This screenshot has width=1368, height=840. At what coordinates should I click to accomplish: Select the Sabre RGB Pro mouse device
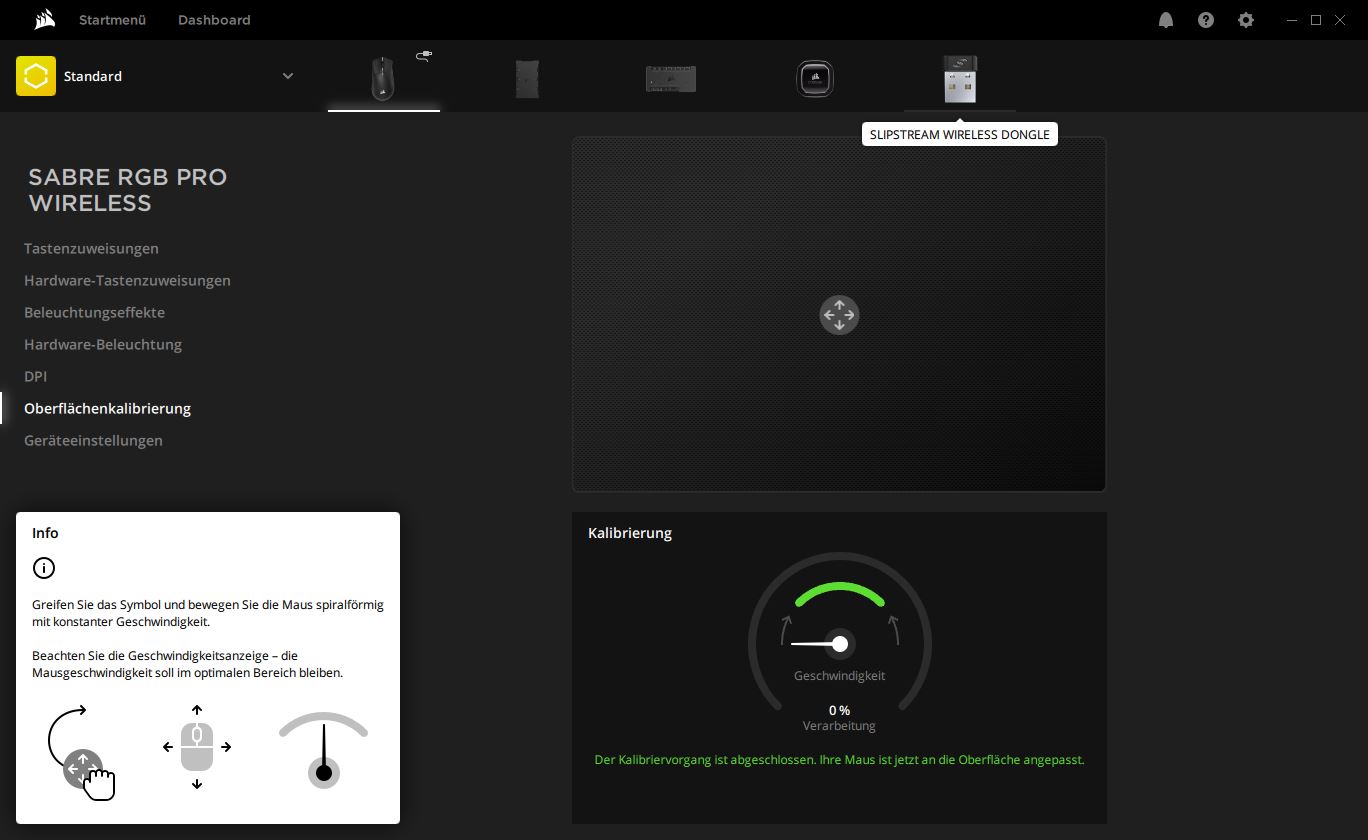pos(383,77)
